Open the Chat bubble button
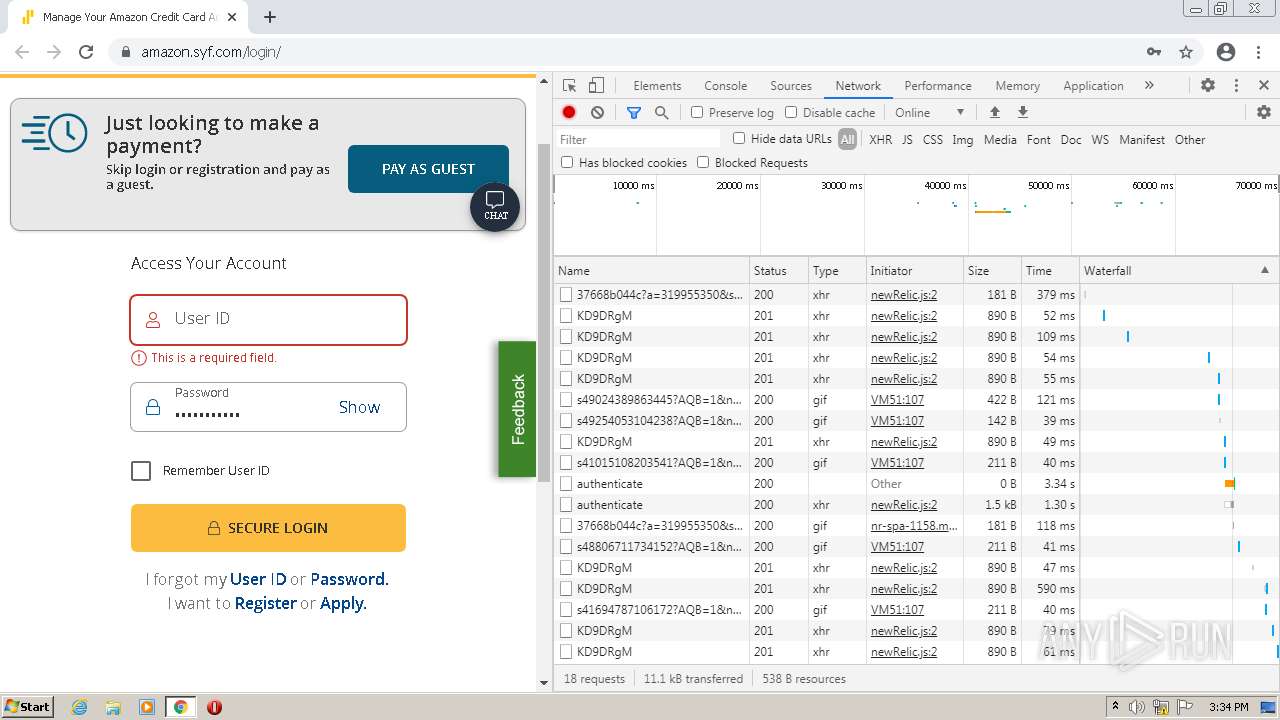 (x=495, y=206)
